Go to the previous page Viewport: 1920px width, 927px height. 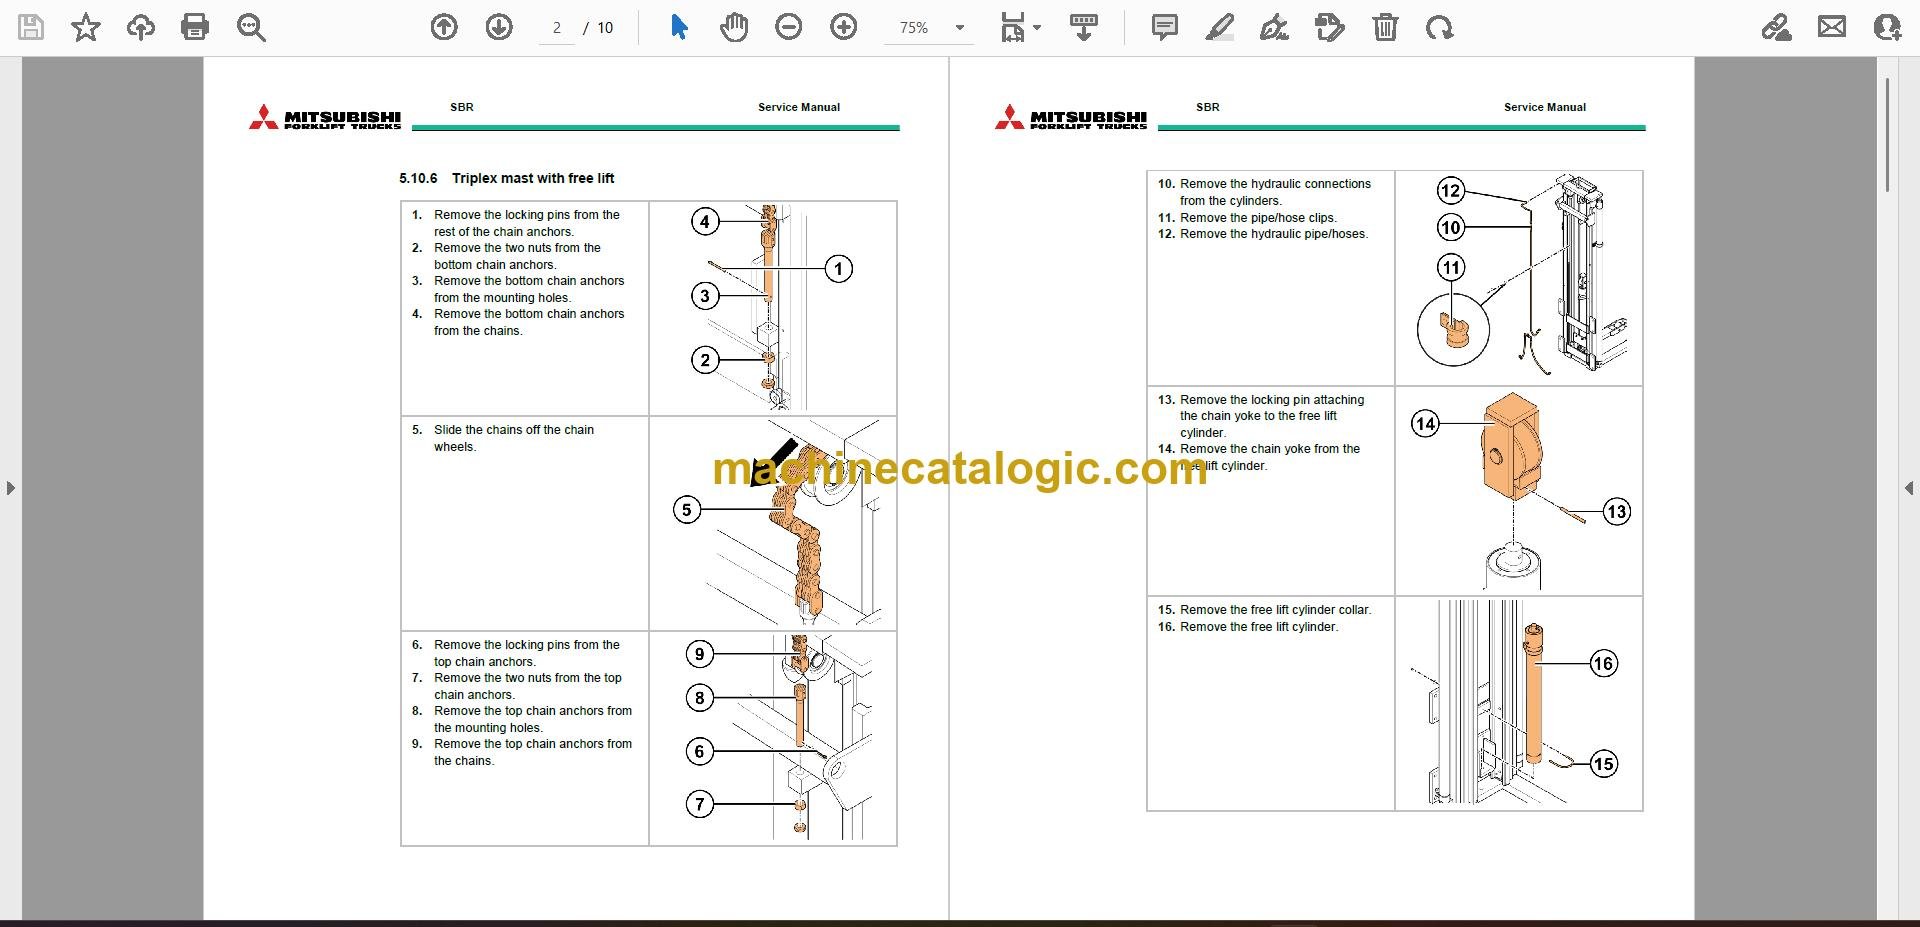(444, 28)
